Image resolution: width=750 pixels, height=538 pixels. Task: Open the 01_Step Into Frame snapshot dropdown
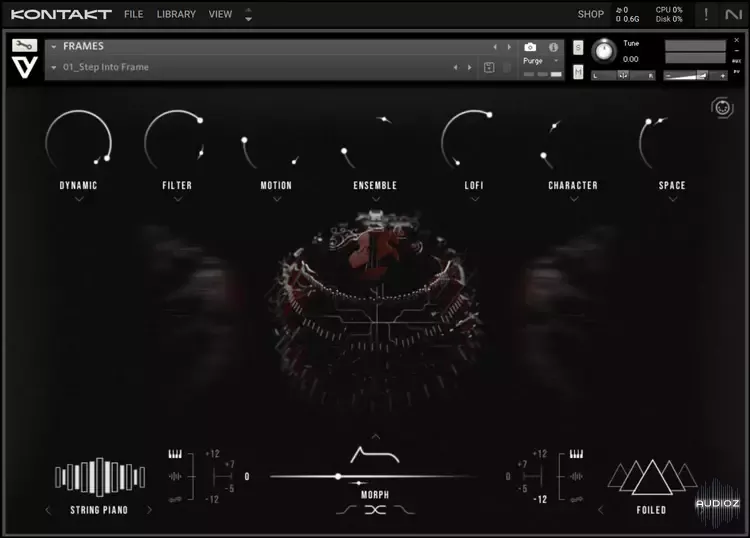(54, 67)
